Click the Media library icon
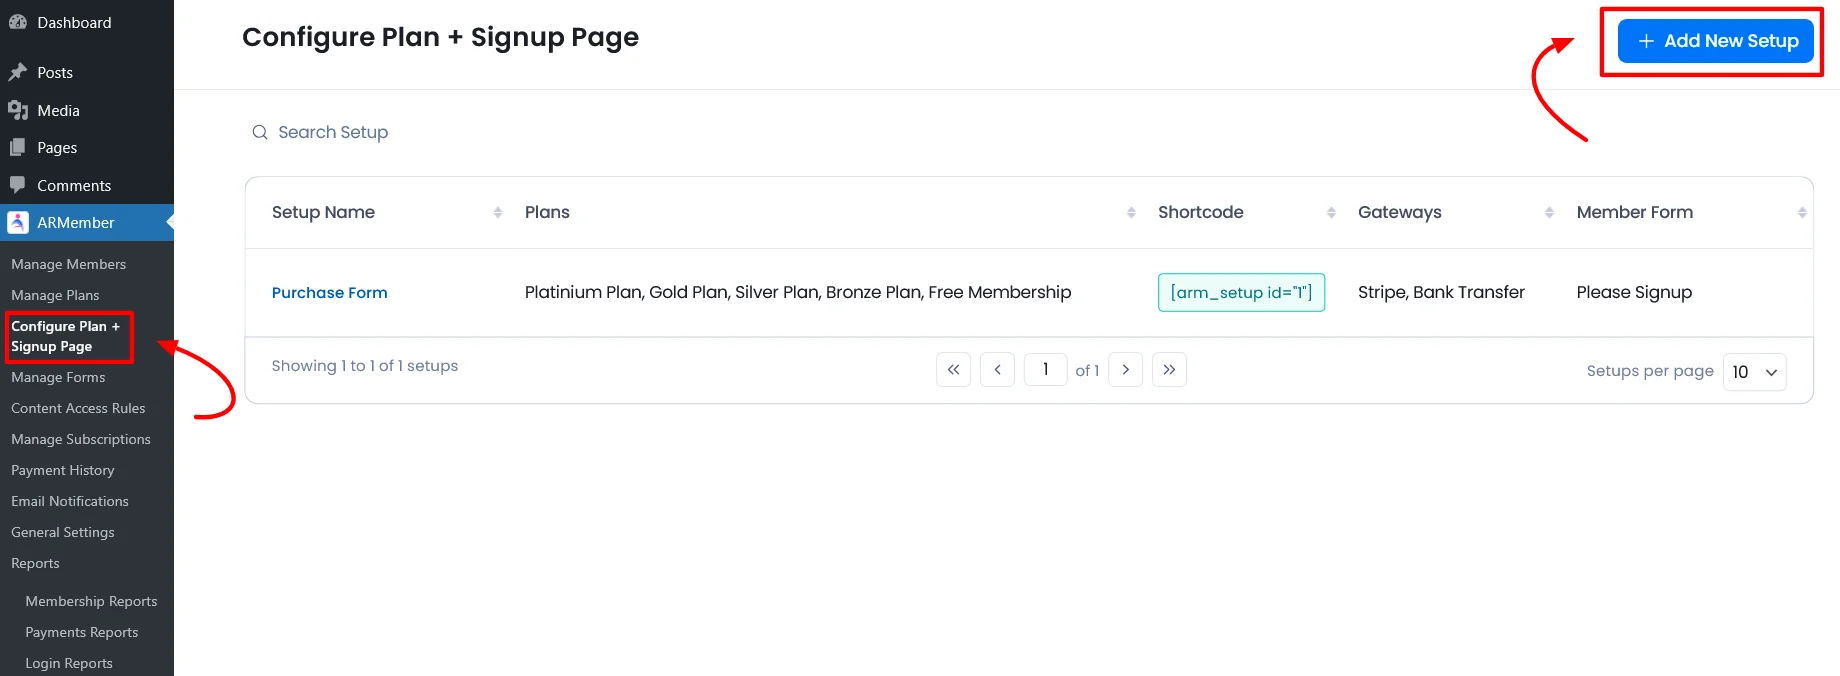Screen dimensions: 1840x676 (18, 110)
